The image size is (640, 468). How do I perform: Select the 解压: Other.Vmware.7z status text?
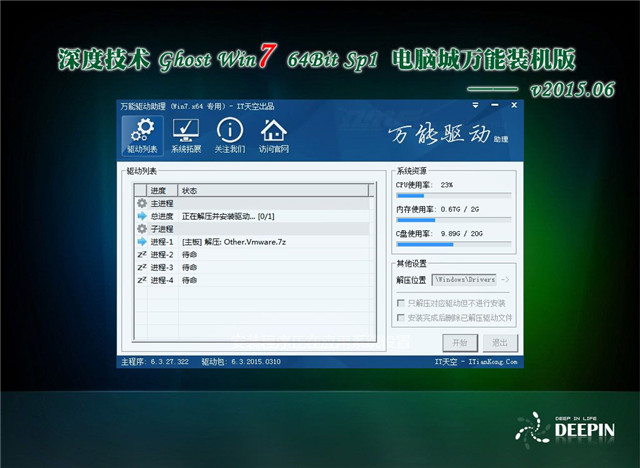[x=234, y=242]
